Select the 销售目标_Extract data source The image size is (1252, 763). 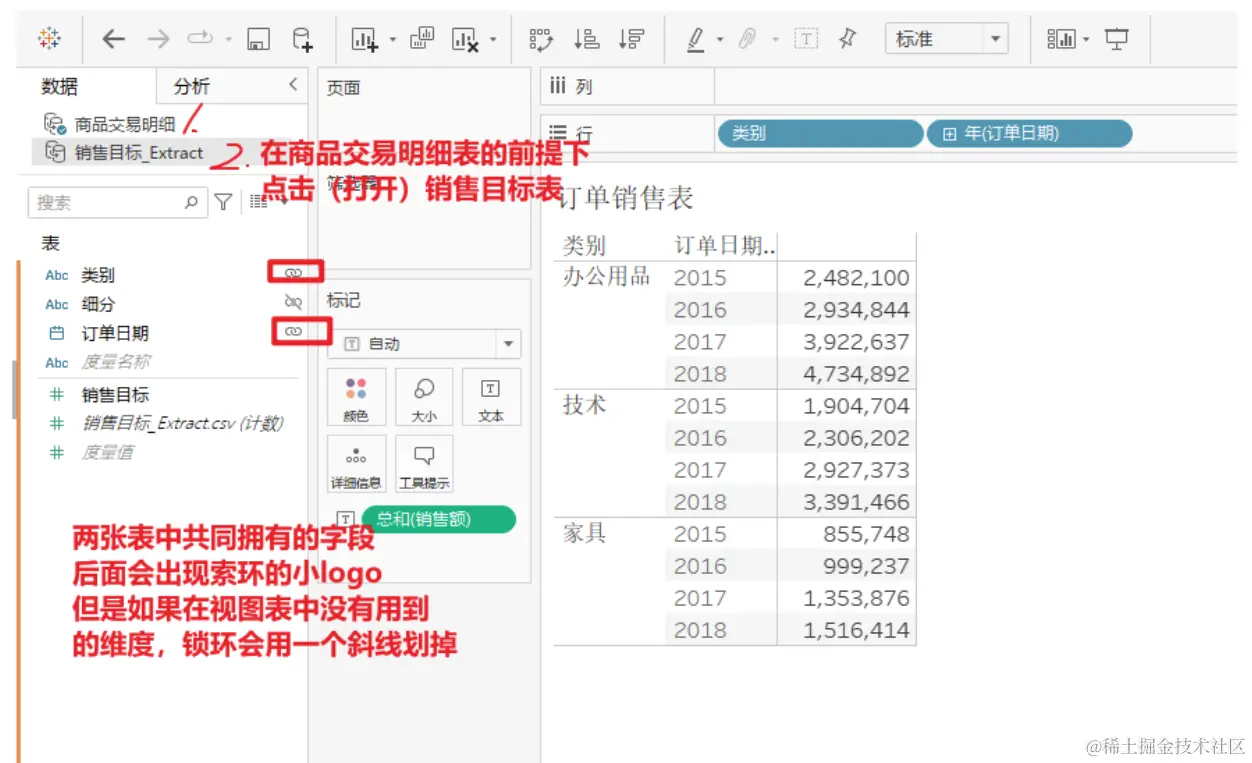click(139, 153)
